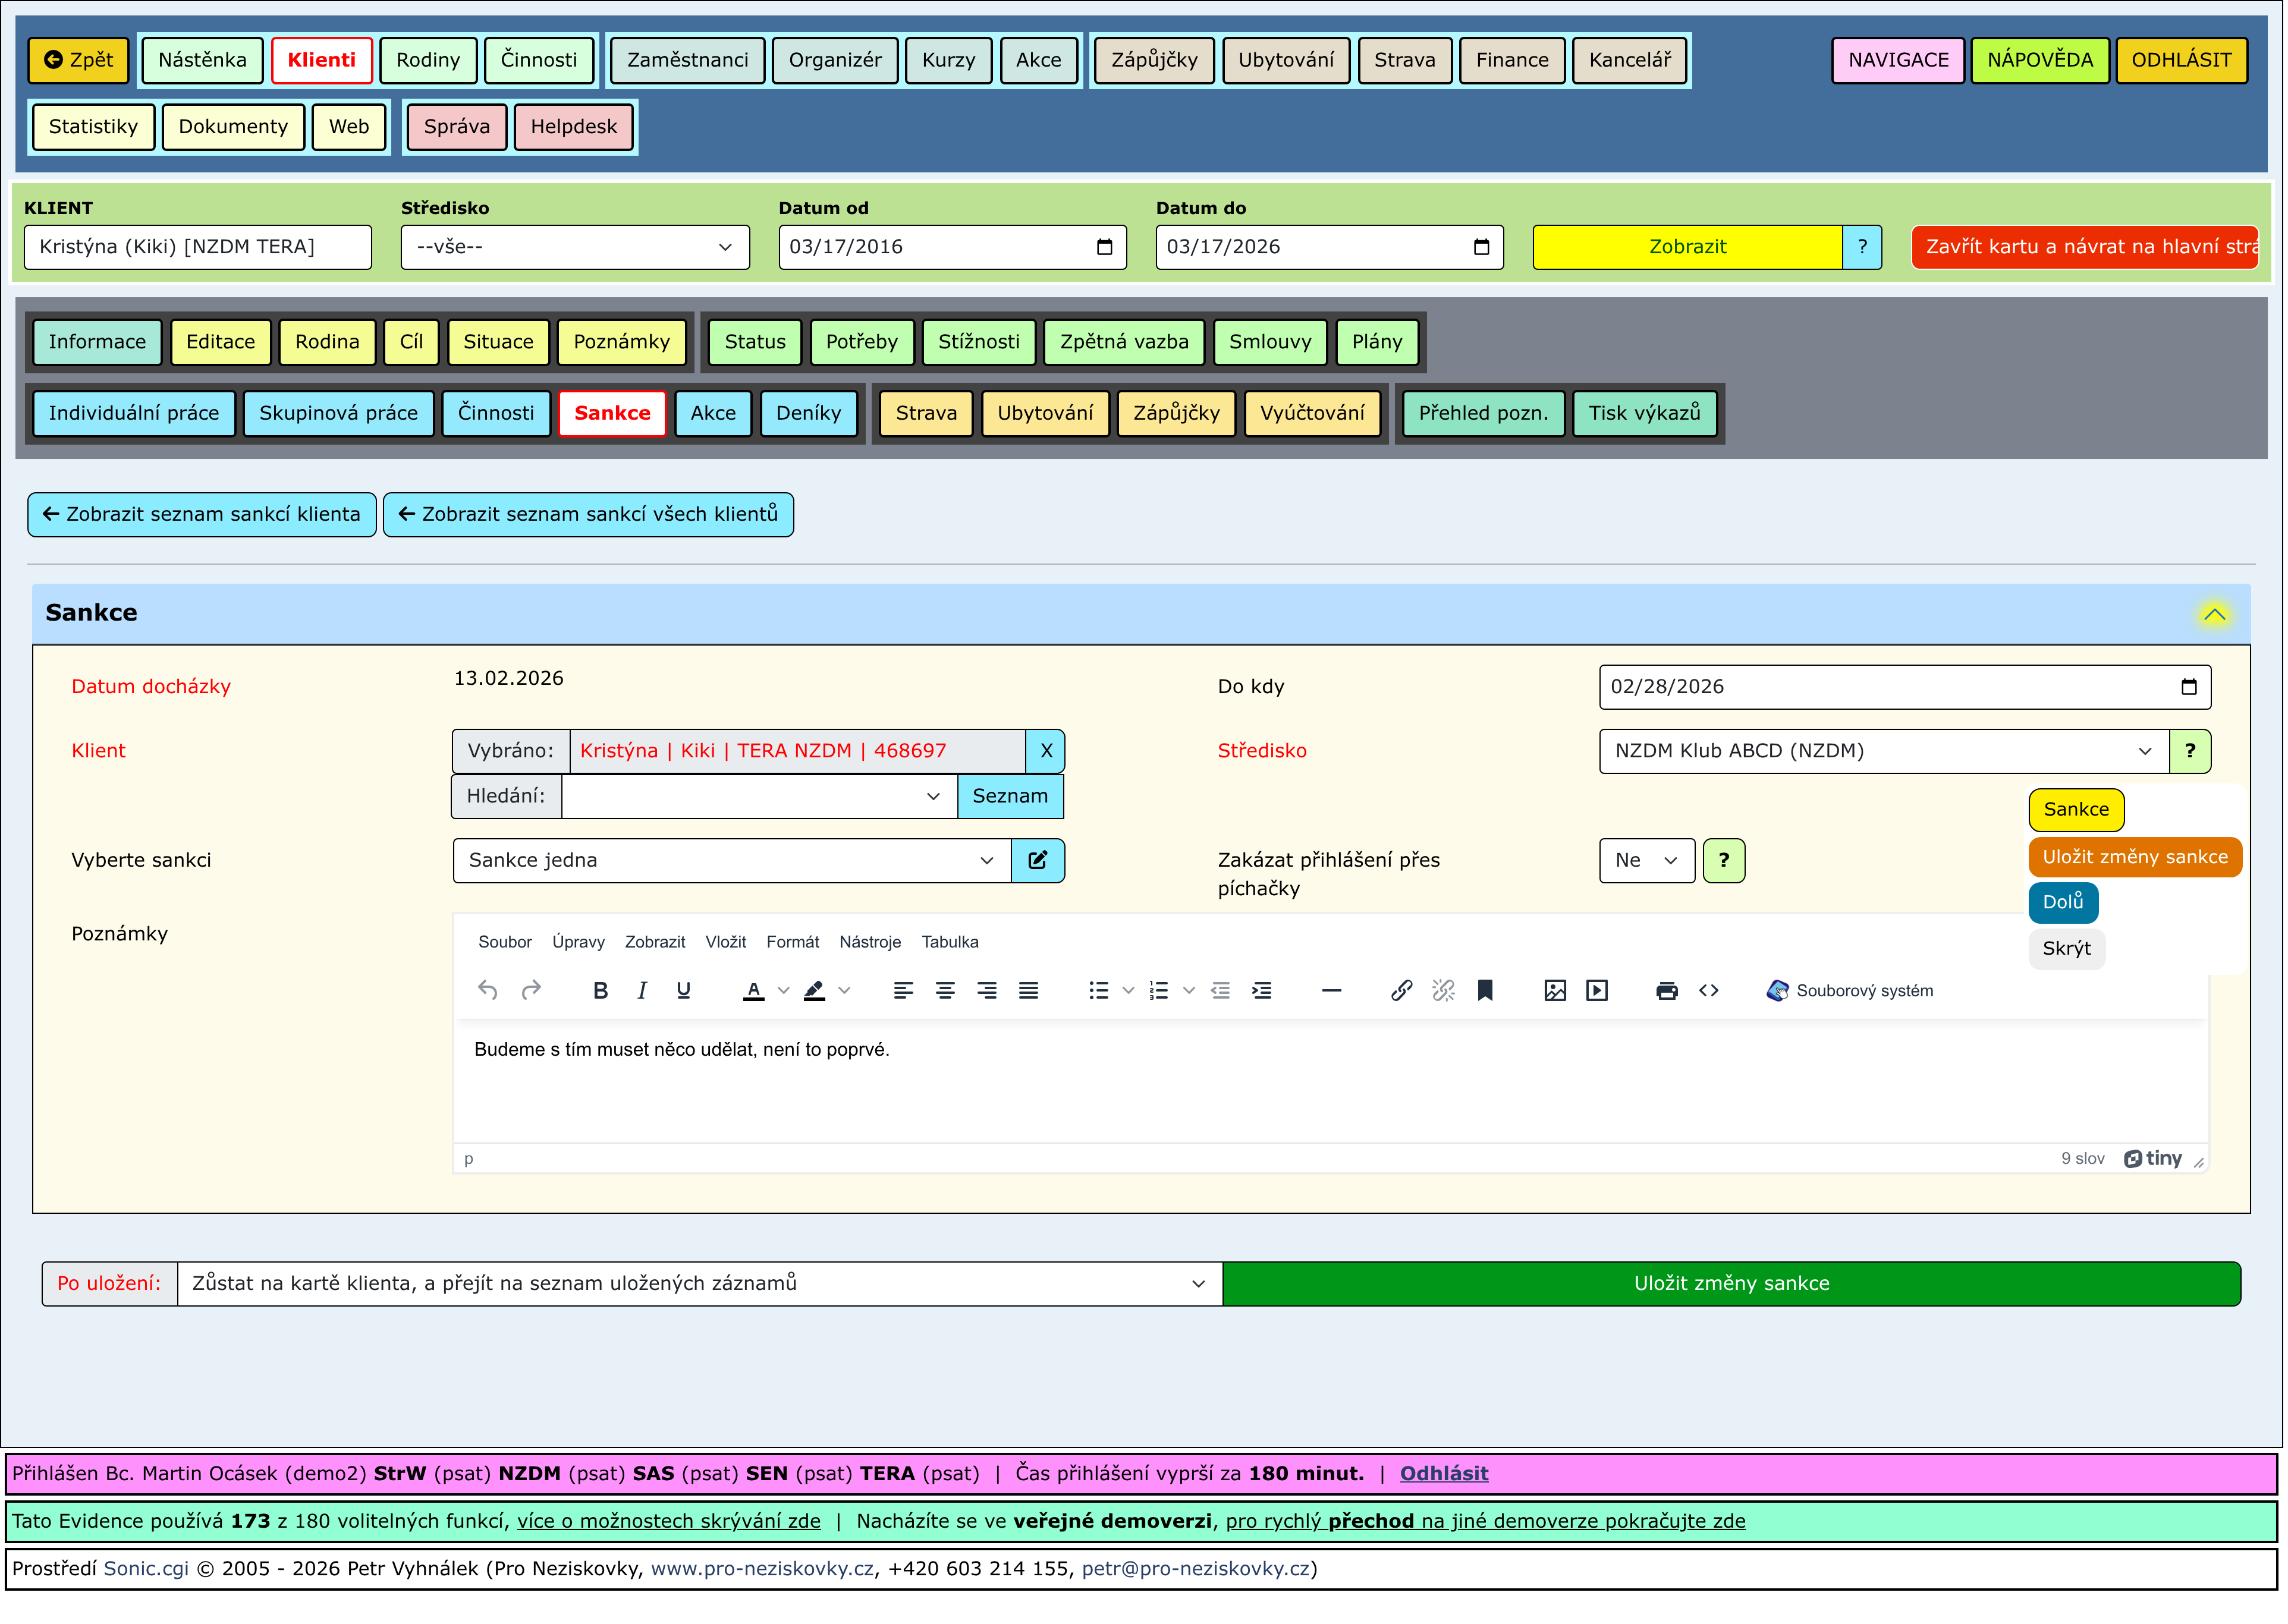Collapse the Sankce section chevron
The height and width of the screenshot is (1624, 2288).
[x=2215, y=614]
